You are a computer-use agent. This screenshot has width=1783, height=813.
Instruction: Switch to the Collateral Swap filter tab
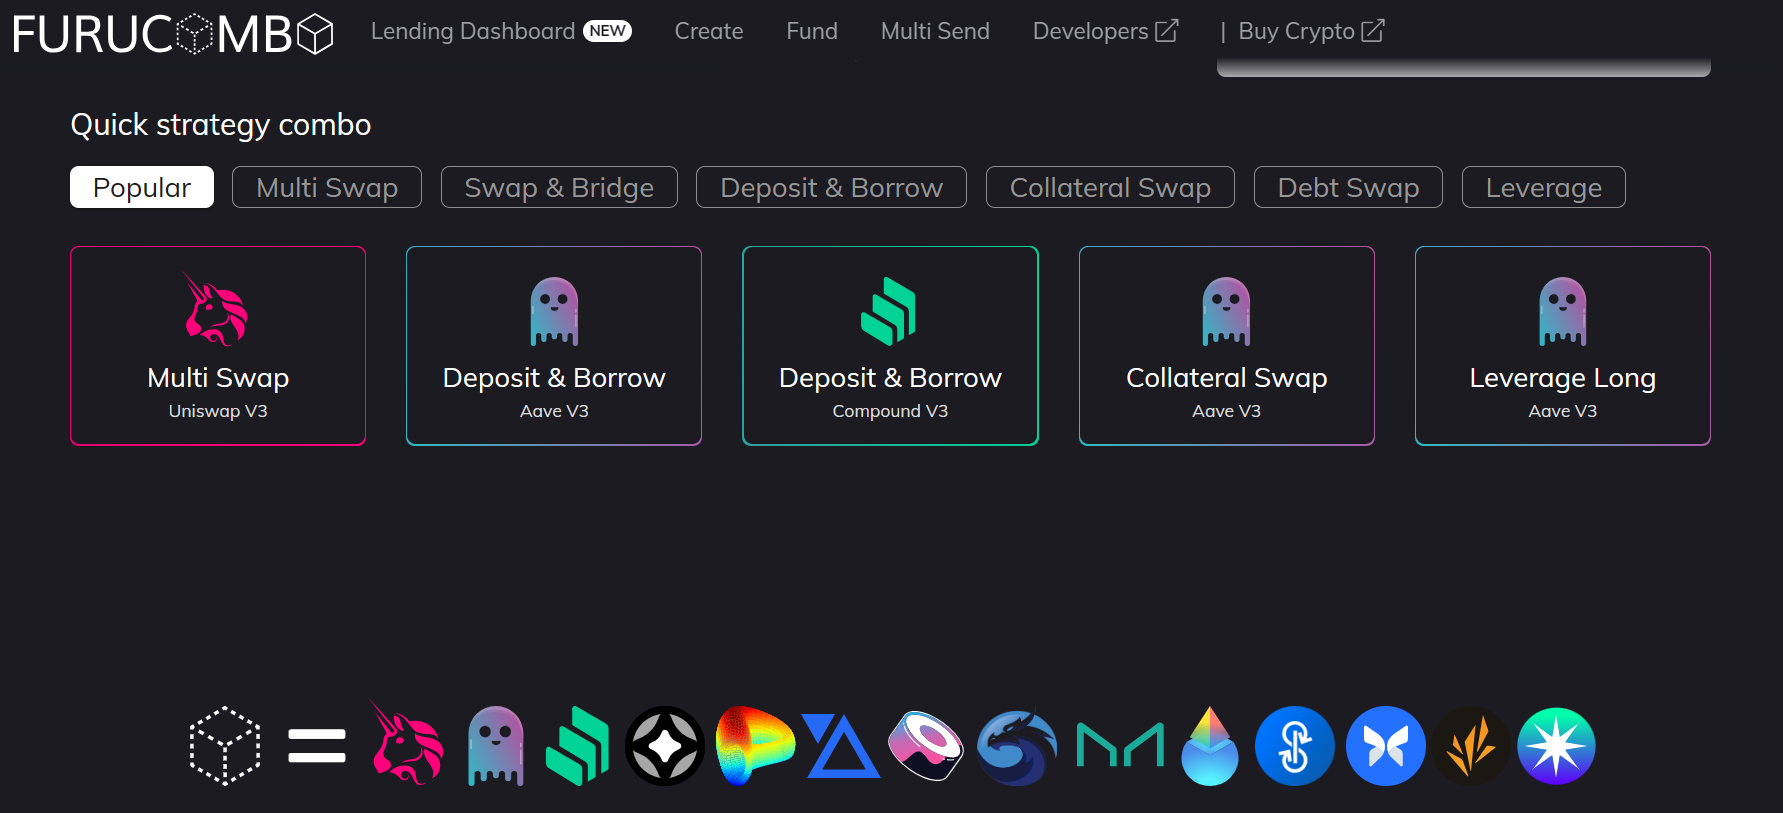click(1110, 187)
